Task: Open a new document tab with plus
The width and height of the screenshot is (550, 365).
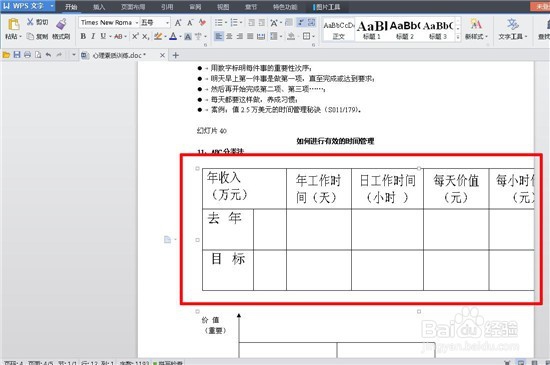Action: (176, 55)
